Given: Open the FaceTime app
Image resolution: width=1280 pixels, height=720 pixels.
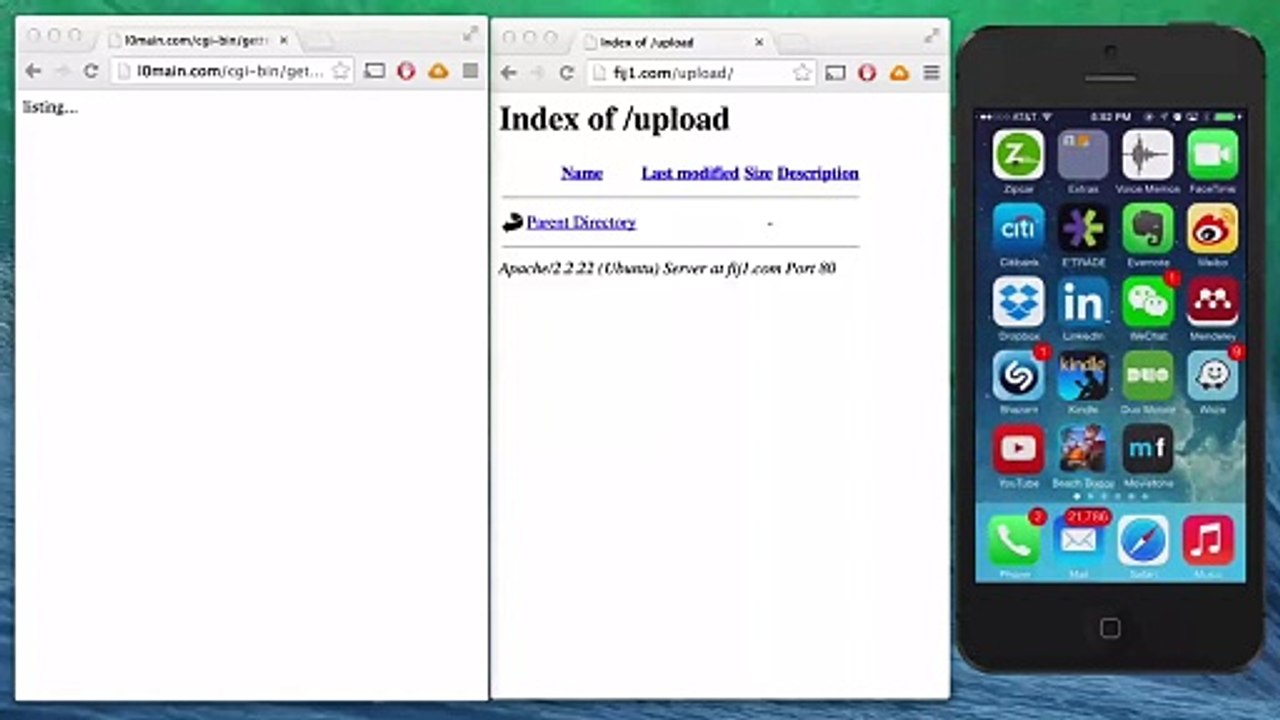Looking at the screenshot, I should [x=1212, y=155].
